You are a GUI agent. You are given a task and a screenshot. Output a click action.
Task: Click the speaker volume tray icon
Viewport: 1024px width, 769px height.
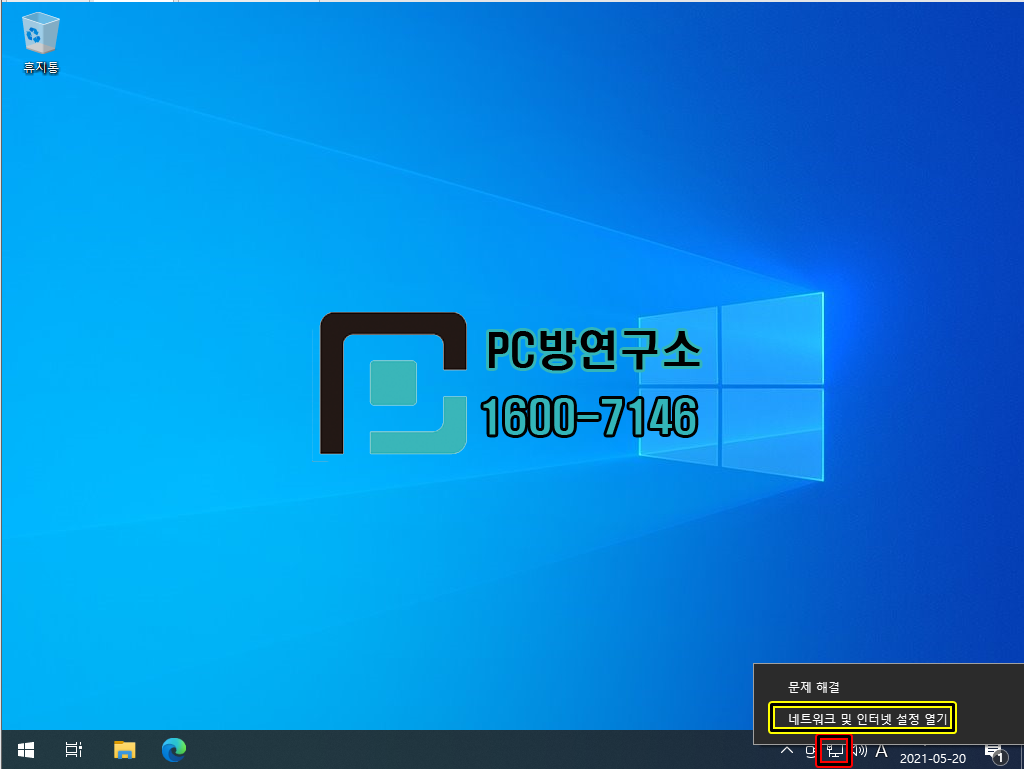pyautogui.click(x=859, y=751)
